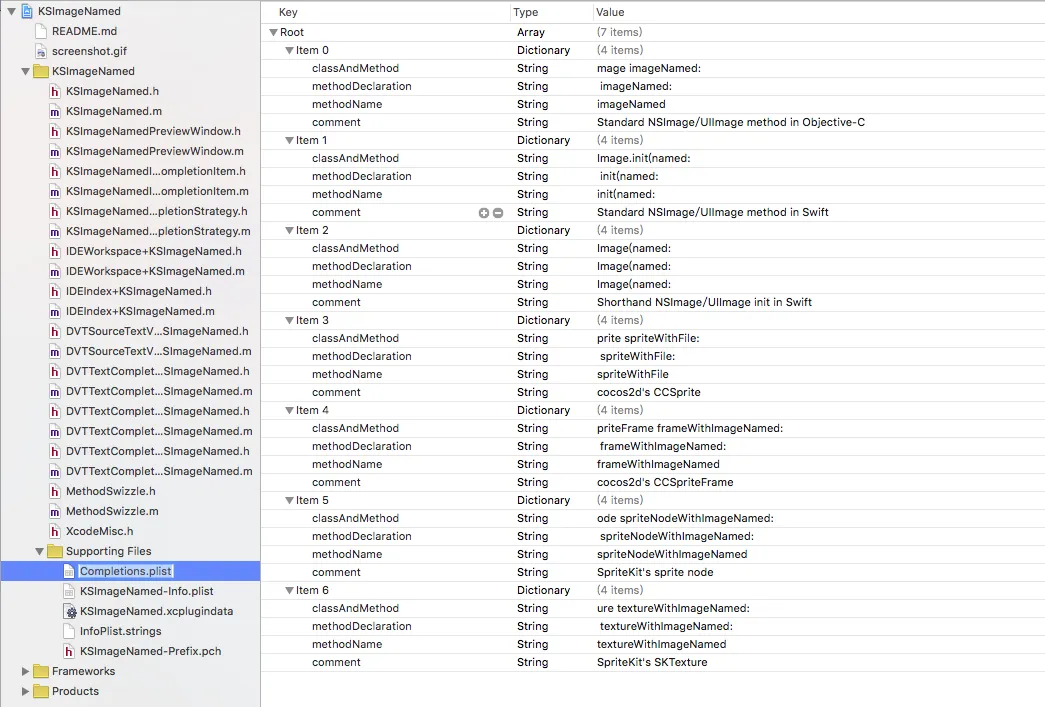The height and width of the screenshot is (707, 1045).
Task: Collapse the KSImageNamed project root
Action: pyautogui.click(x=11, y=11)
